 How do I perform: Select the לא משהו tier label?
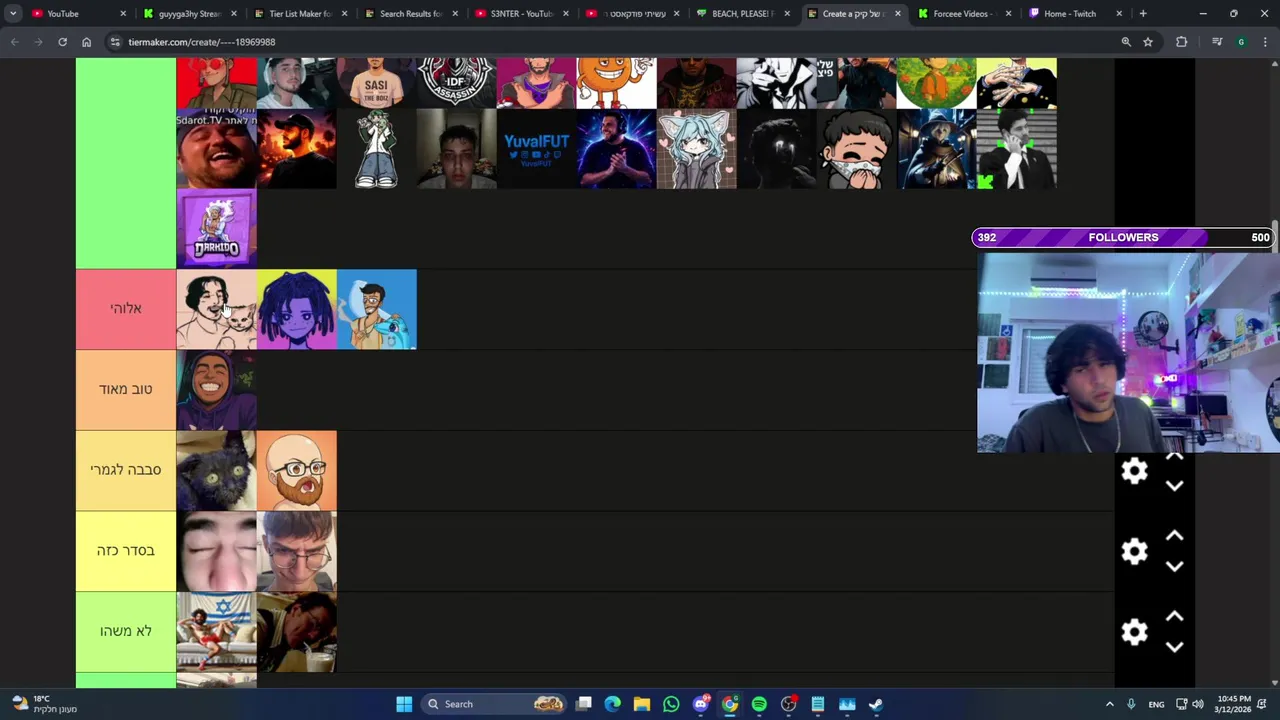coord(126,631)
